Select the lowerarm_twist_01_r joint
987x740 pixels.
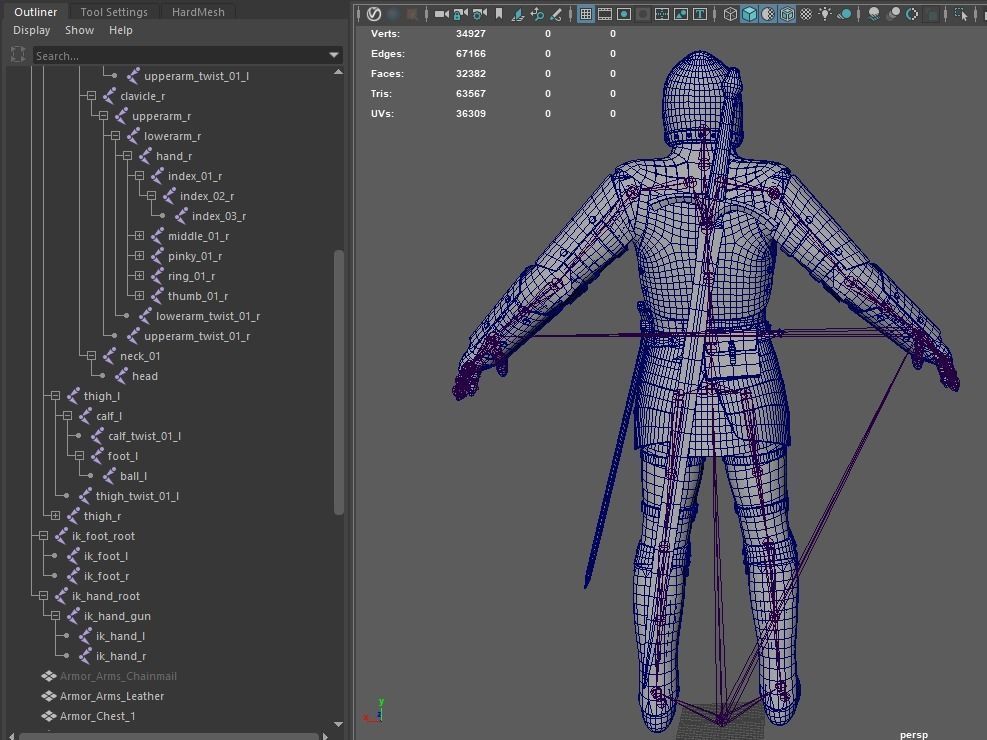[x=208, y=316]
